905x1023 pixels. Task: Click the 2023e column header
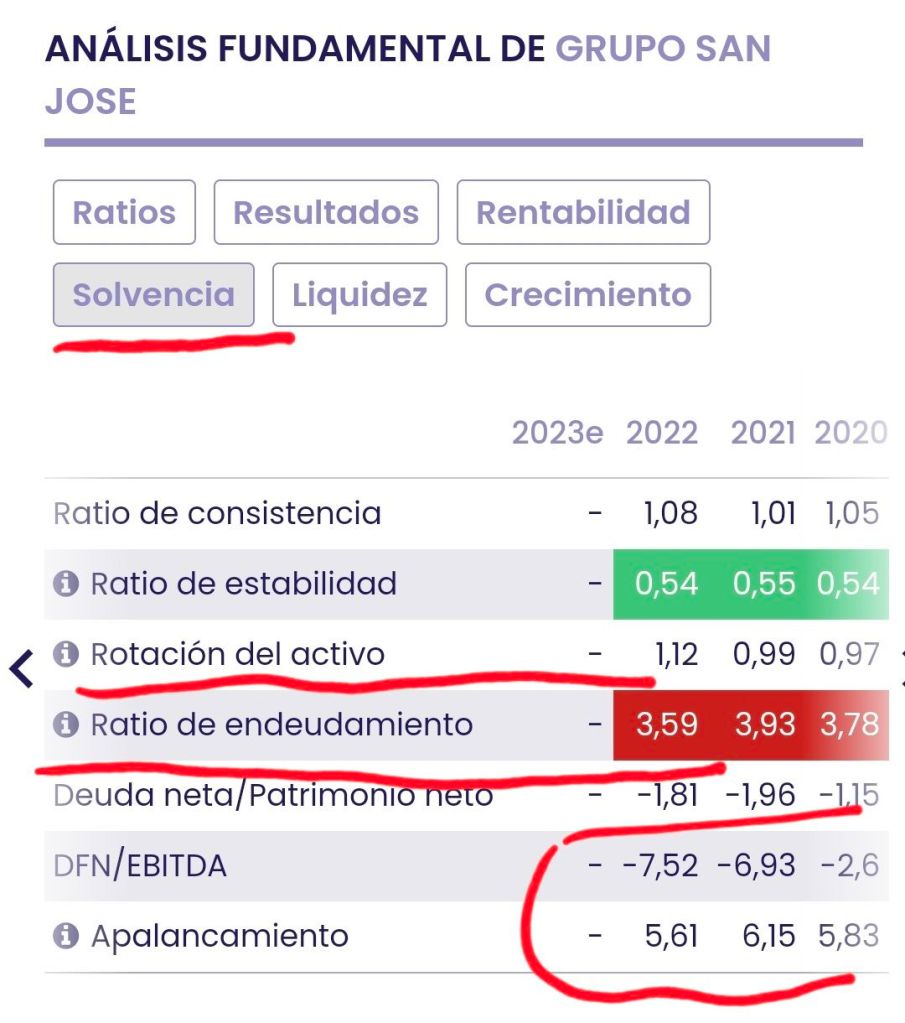tap(557, 433)
